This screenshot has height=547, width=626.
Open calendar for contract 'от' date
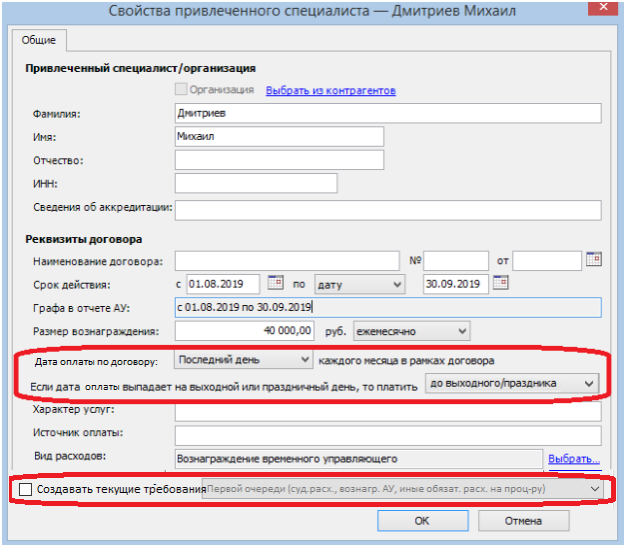[x=593, y=260]
